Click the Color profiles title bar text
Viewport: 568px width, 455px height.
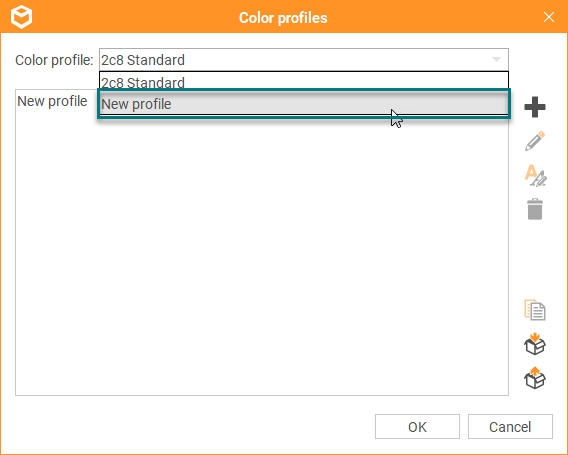coord(283,18)
